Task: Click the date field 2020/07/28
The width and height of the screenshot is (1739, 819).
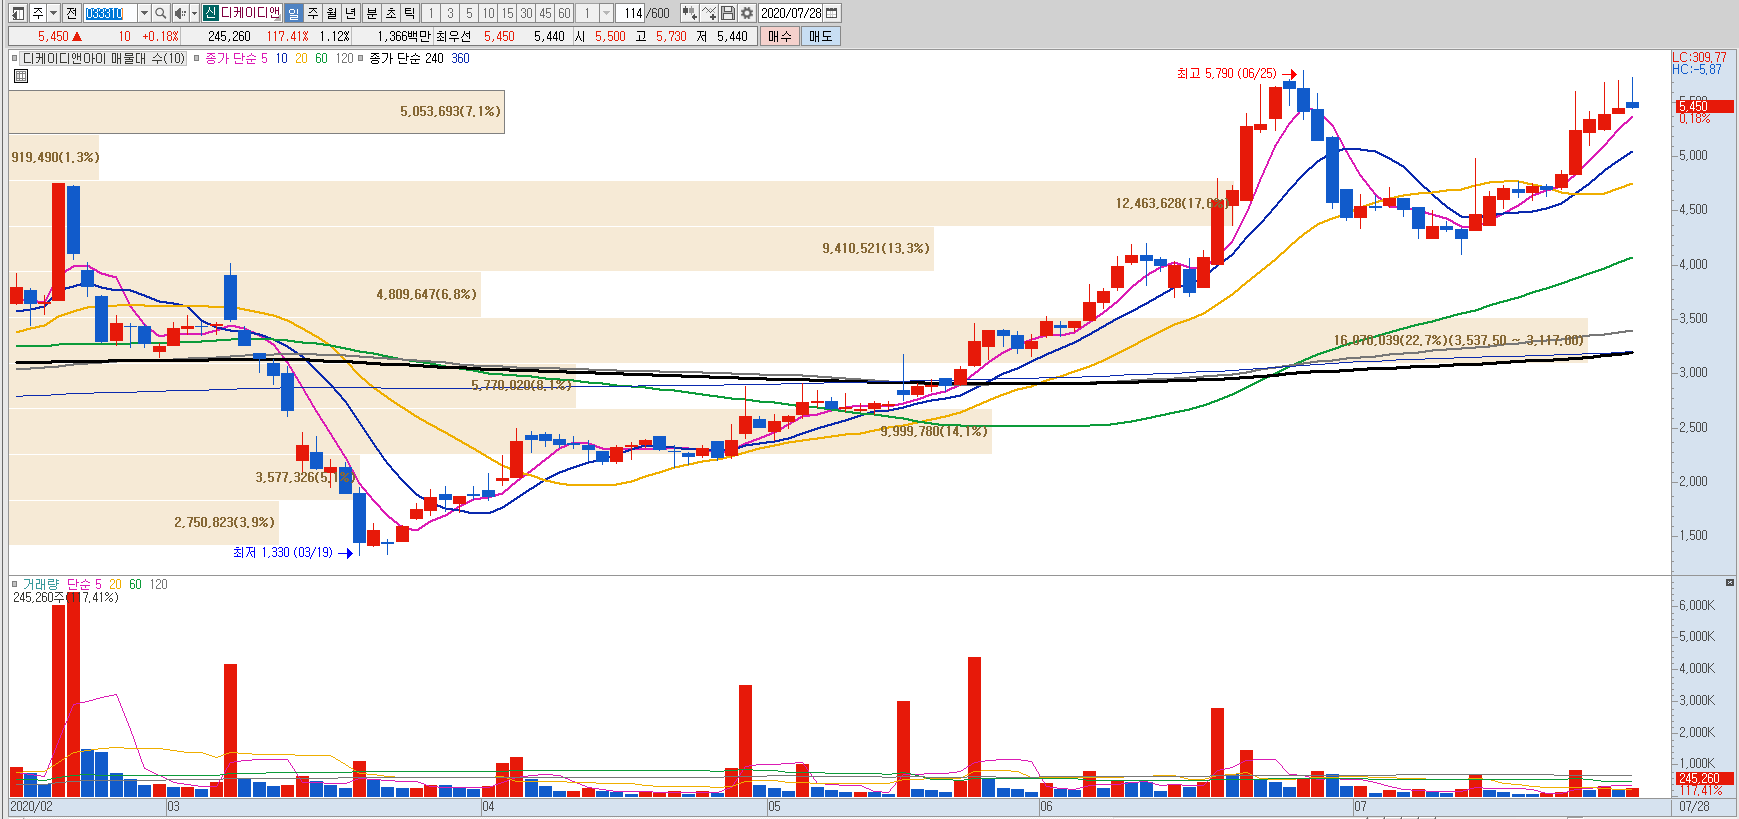Action: 790,13
